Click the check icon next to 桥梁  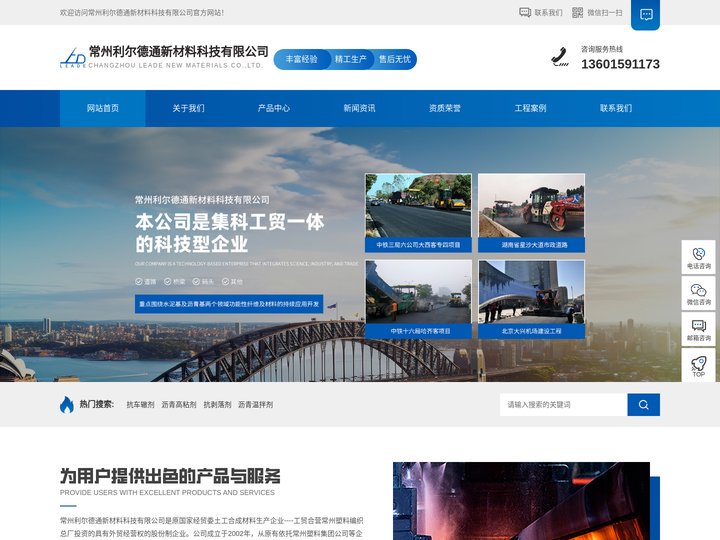coord(168,281)
